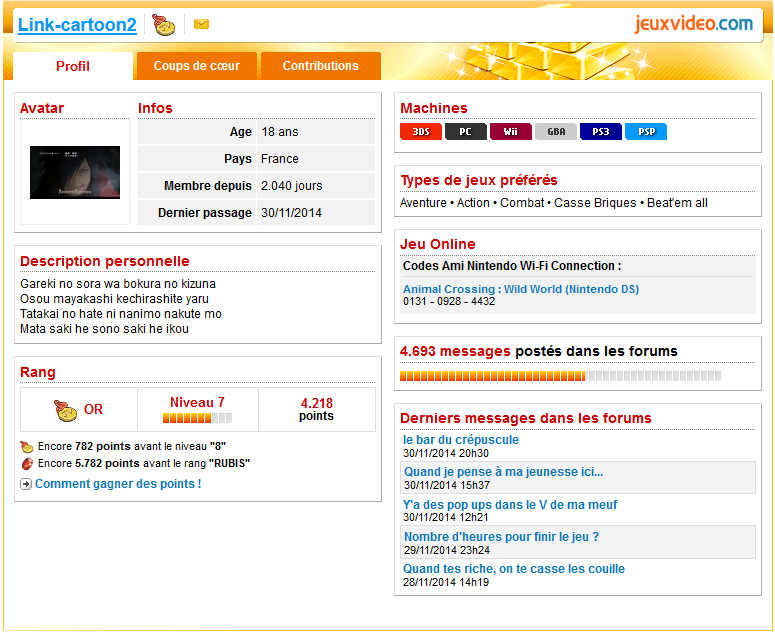Select the GBA machine badge
This screenshot has width=775, height=632.
tap(556, 132)
